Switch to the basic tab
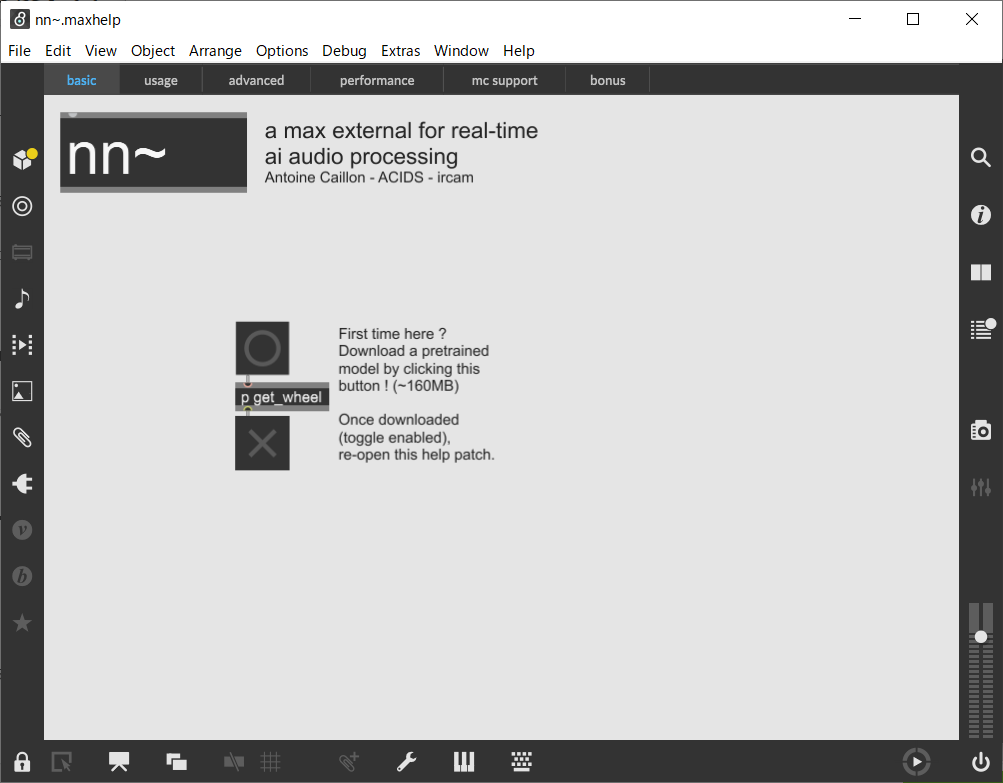The height and width of the screenshot is (783, 1003). coord(81,80)
